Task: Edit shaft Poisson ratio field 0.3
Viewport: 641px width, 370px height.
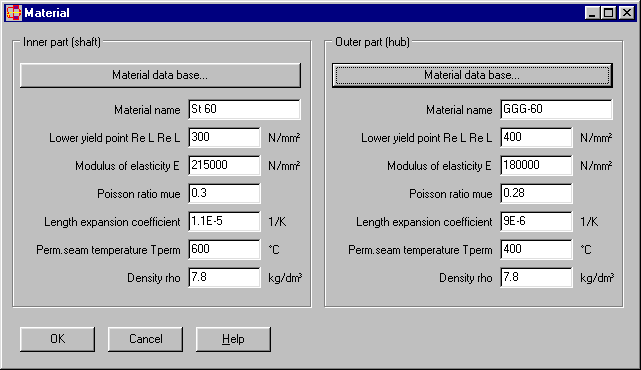Action: 224,193
